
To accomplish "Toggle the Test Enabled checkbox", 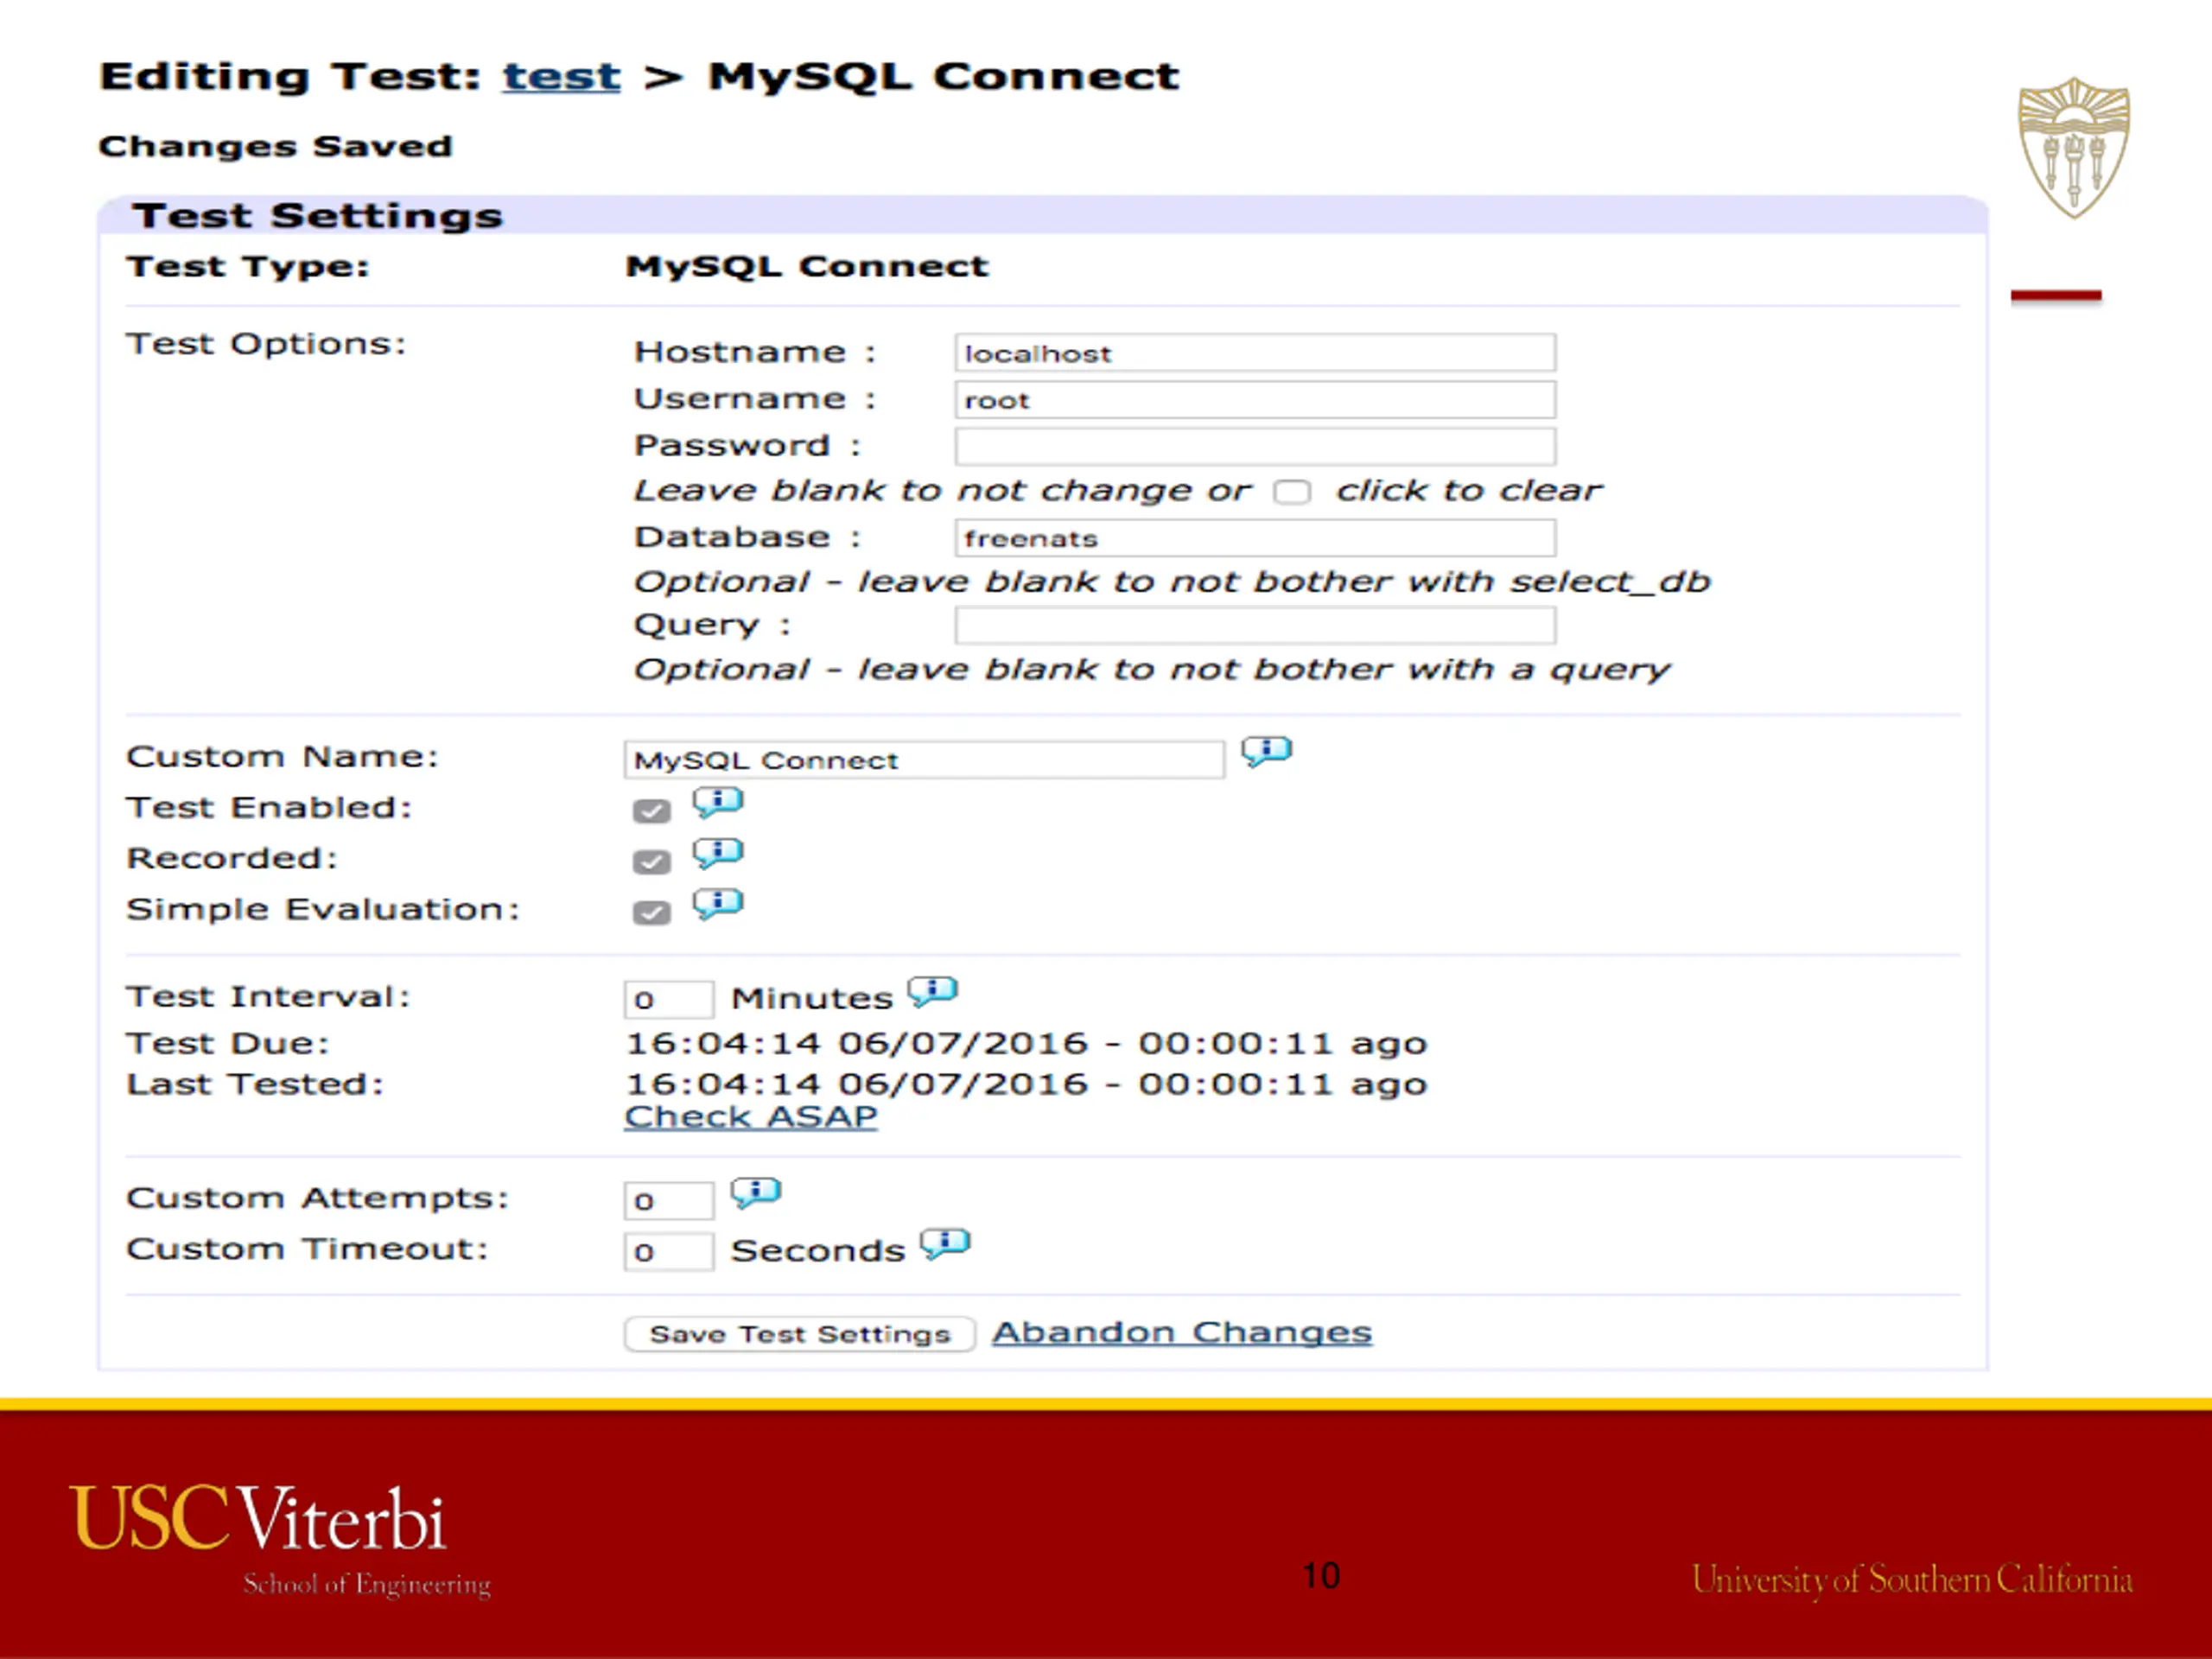I will tap(652, 811).
